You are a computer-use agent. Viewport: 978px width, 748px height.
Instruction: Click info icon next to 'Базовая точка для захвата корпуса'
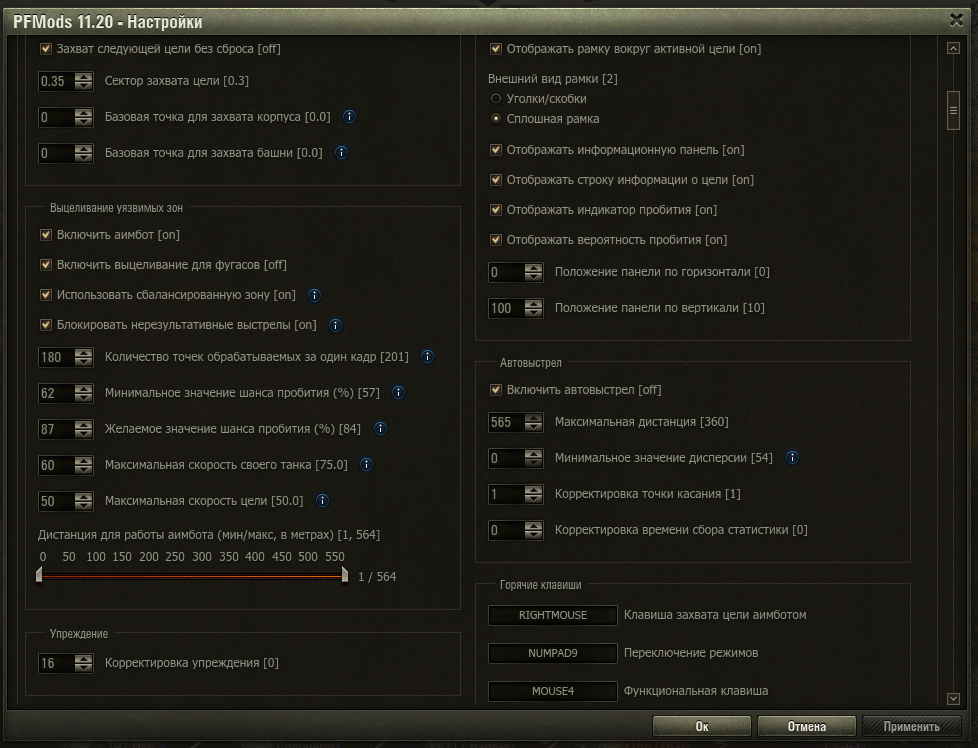pos(349,117)
